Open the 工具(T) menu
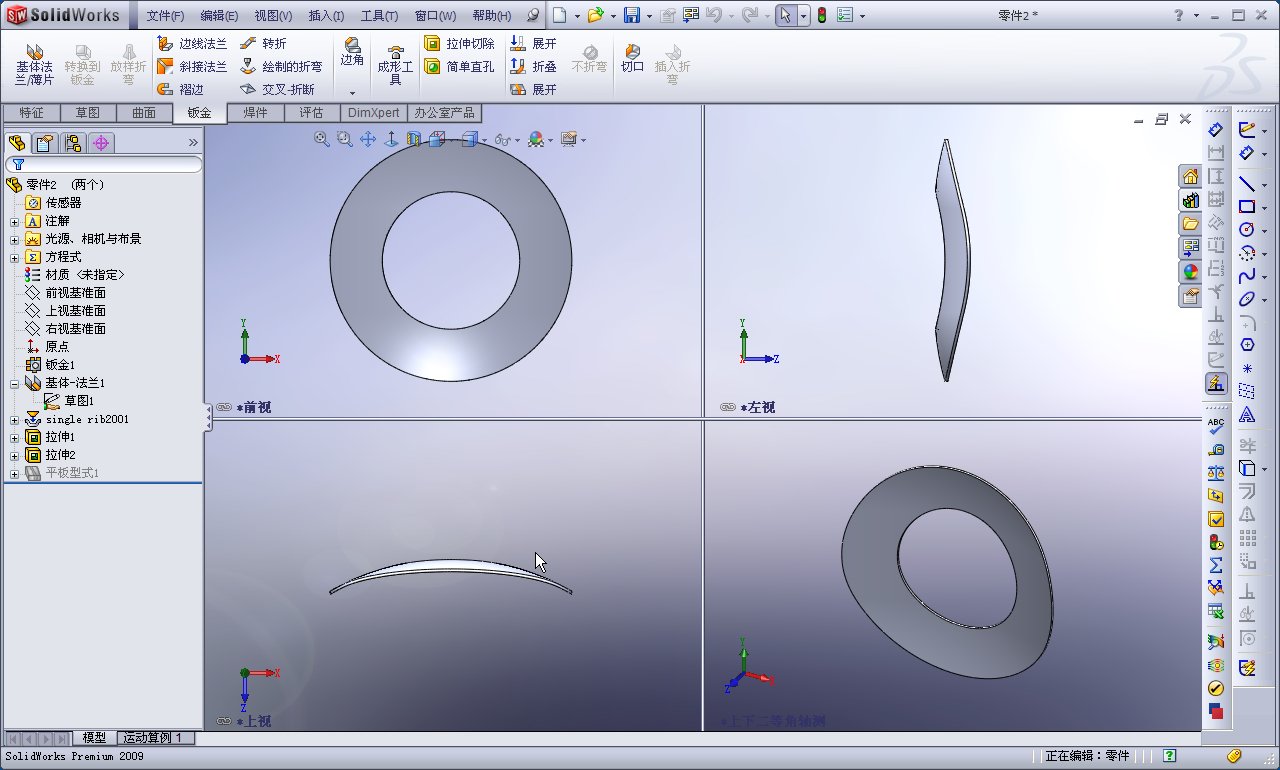The image size is (1280, 770). tap(379, 16)
